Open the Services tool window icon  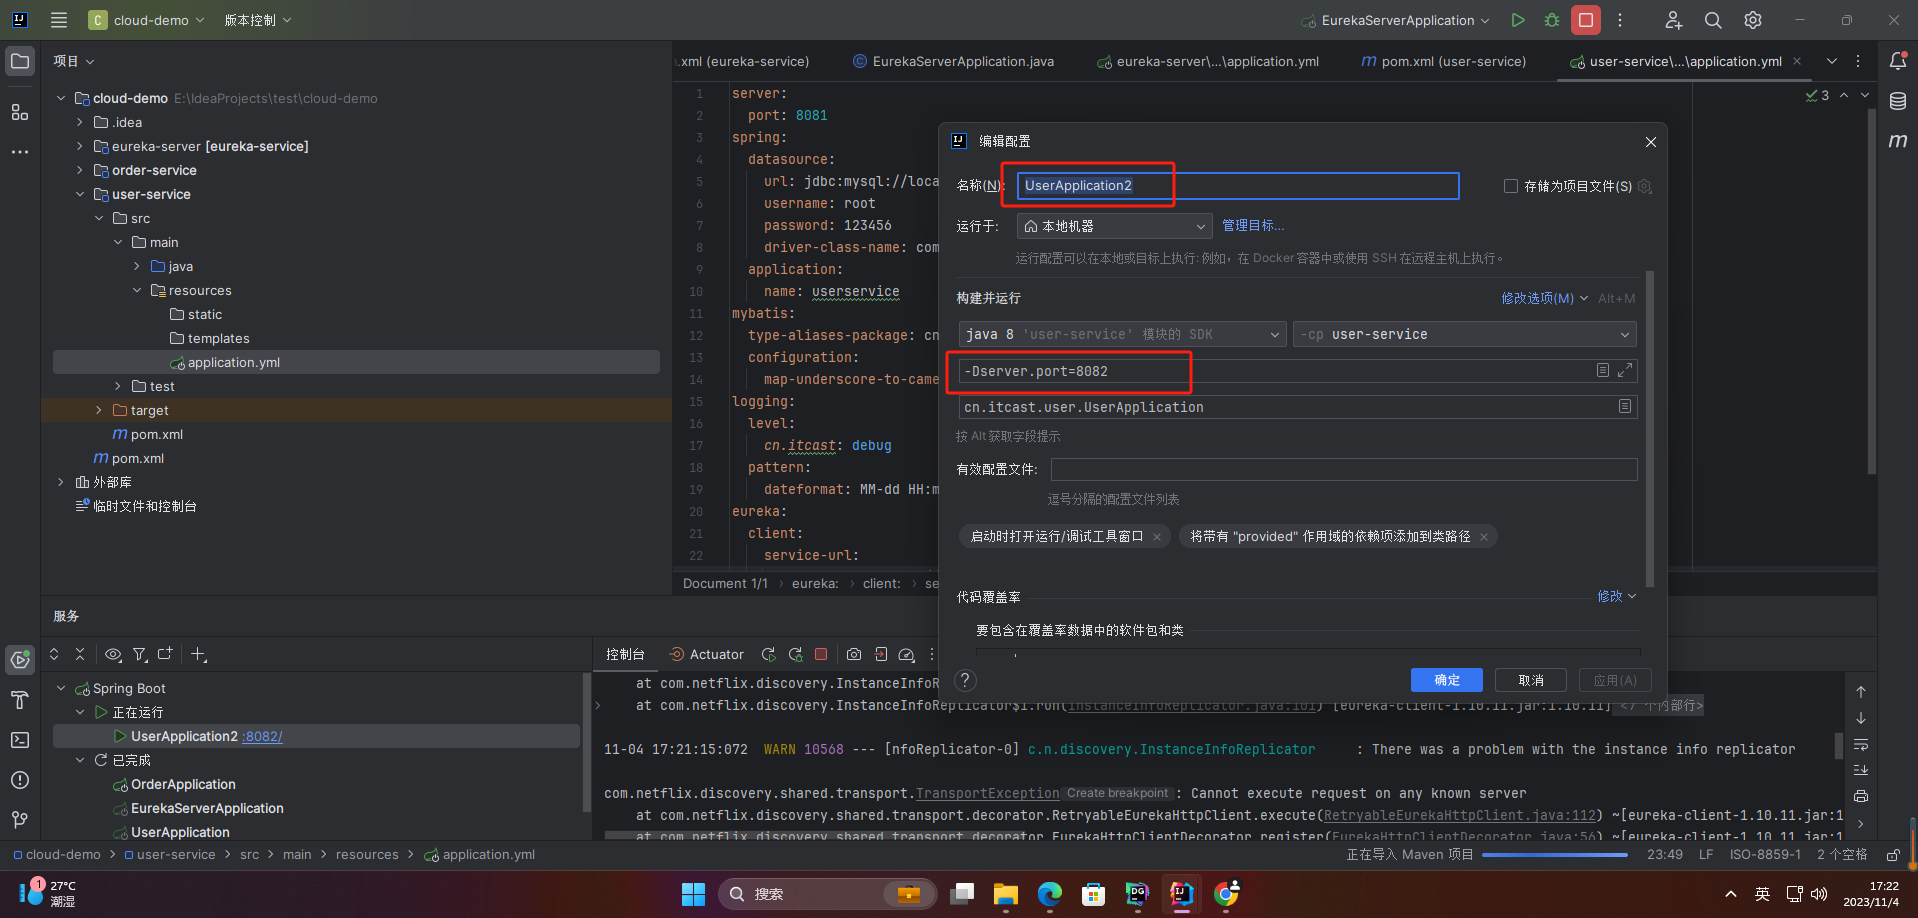[x=20, y=659]
